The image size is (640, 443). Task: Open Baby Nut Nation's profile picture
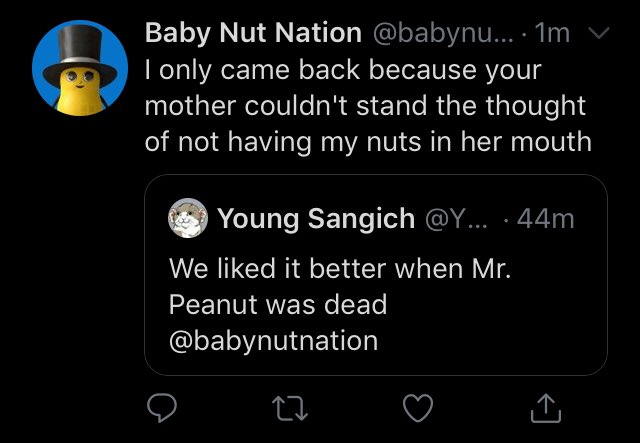[x=80, y=67]
